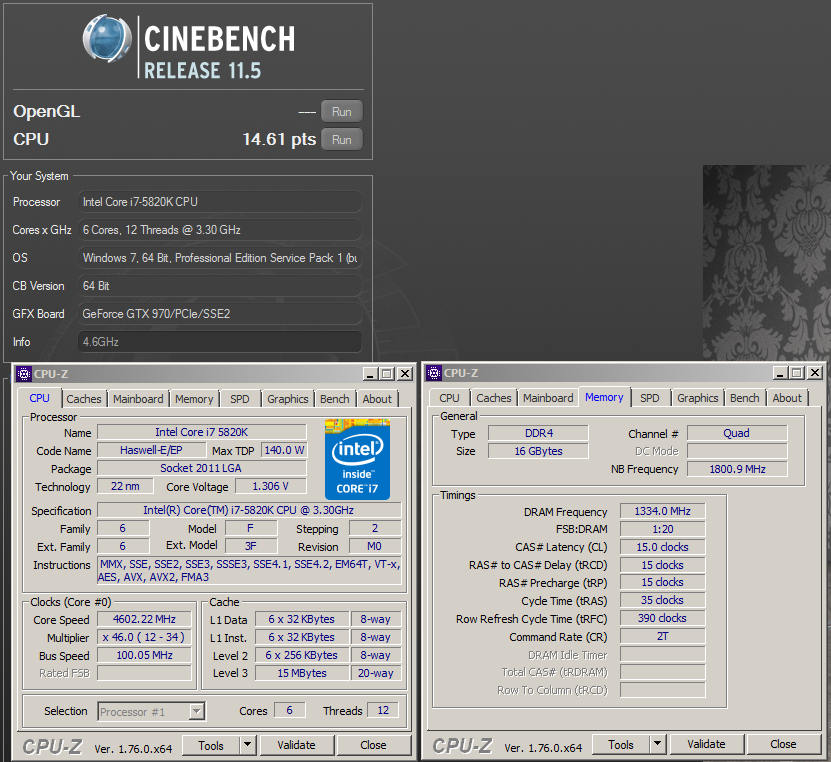Click the Command Rate value 2T
The width and height of the screenshot is (831, 762).
662,636
